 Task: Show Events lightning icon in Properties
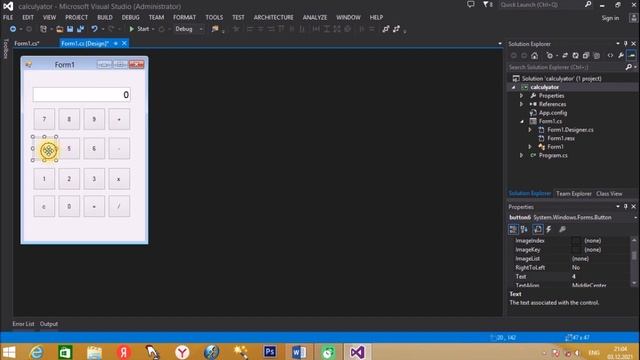[x=549, y=229]
